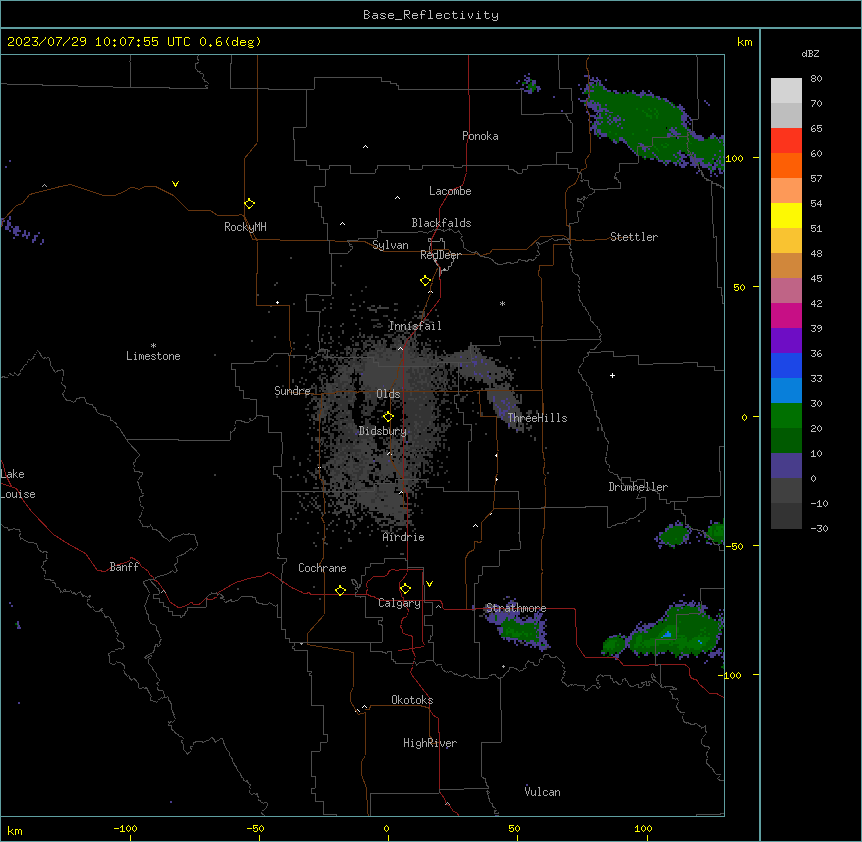
Task: Click the ThreeHills label
Action: tap(537, 418)
